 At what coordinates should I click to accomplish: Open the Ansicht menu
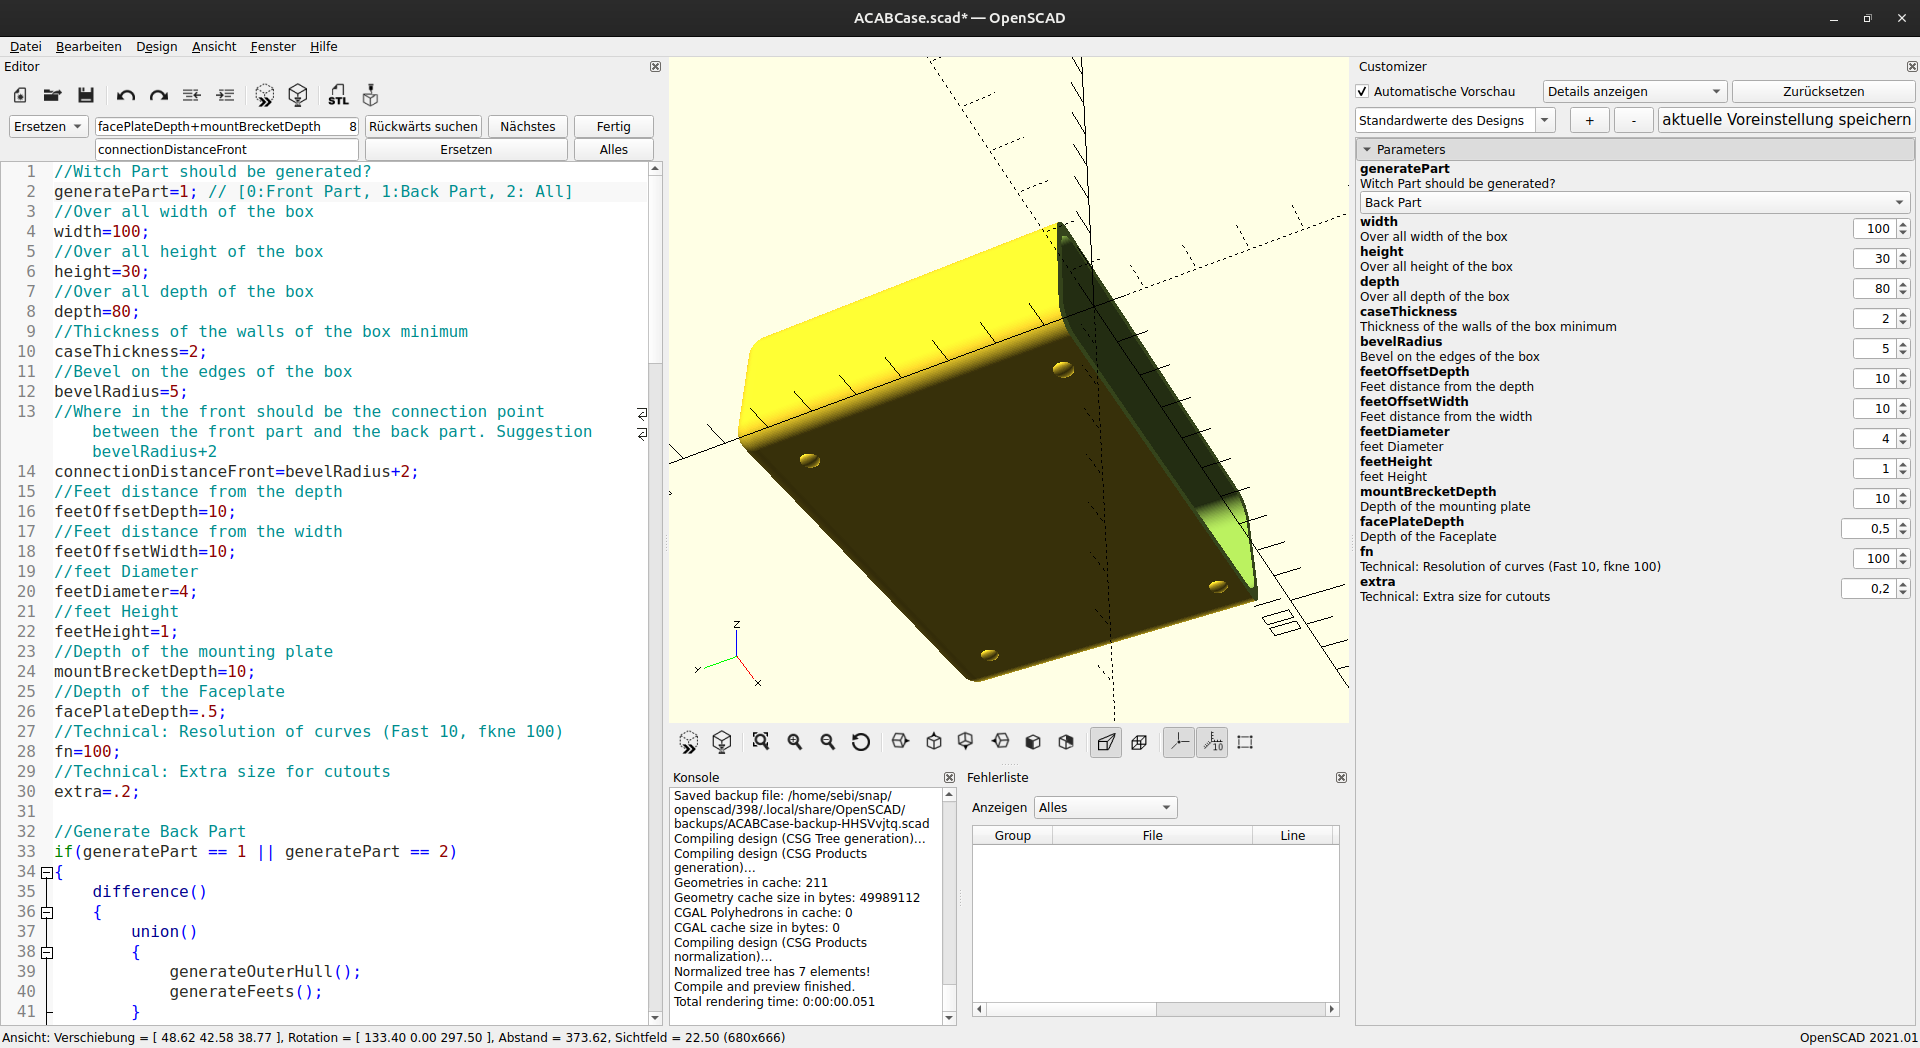click(x=214, y=46)
